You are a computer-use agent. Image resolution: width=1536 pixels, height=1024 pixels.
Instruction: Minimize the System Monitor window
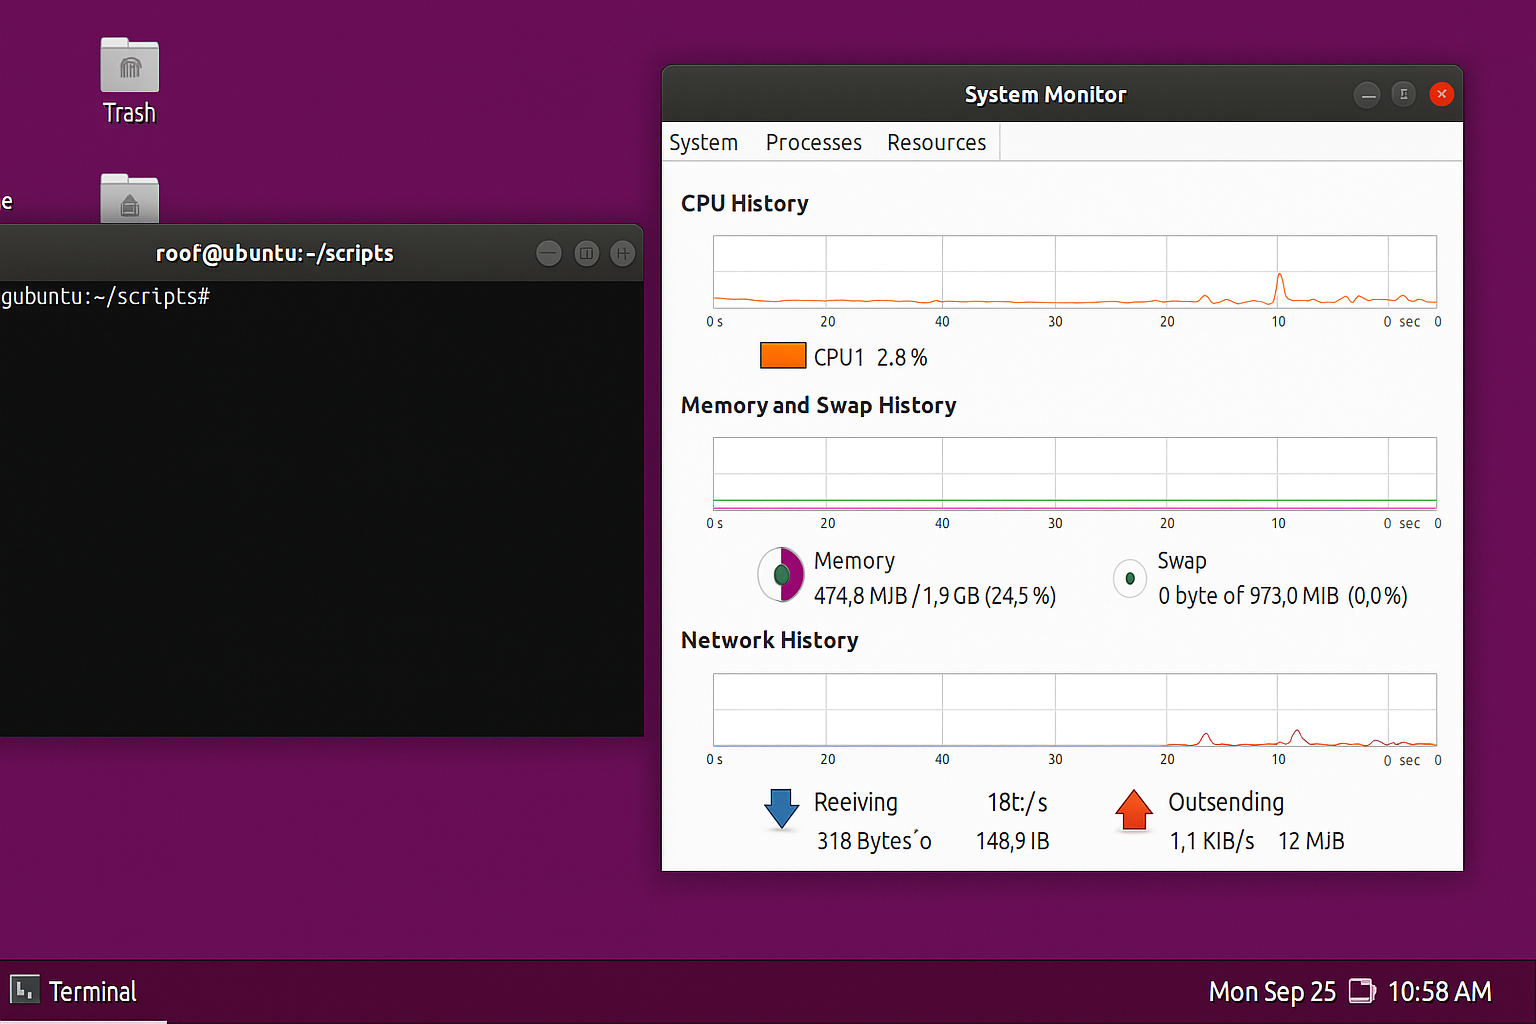1367,95
